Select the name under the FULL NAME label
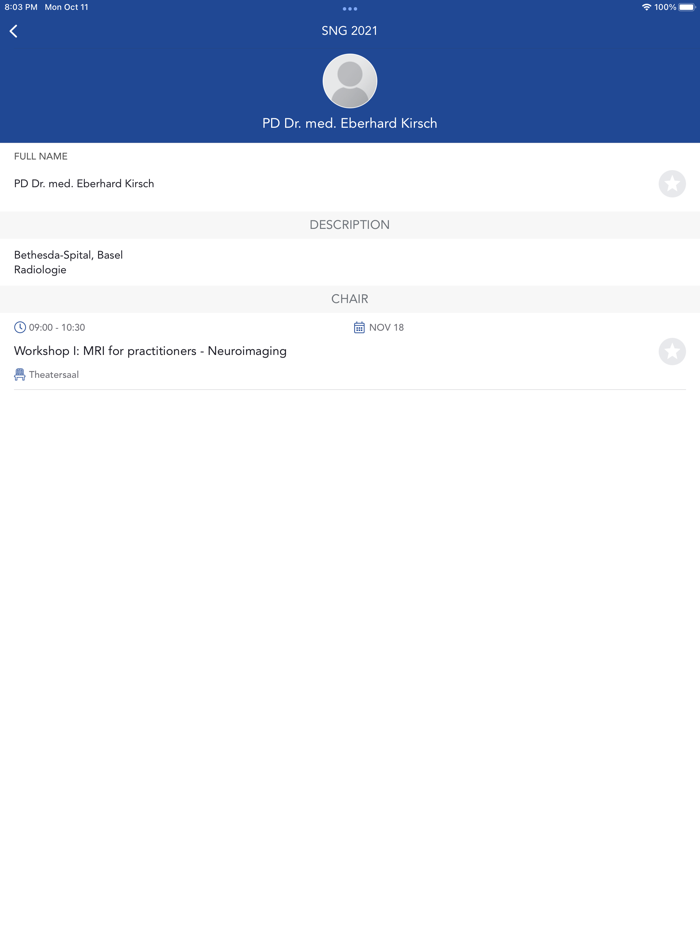This screenshot has width=700, height=934. tap(84, 183)
